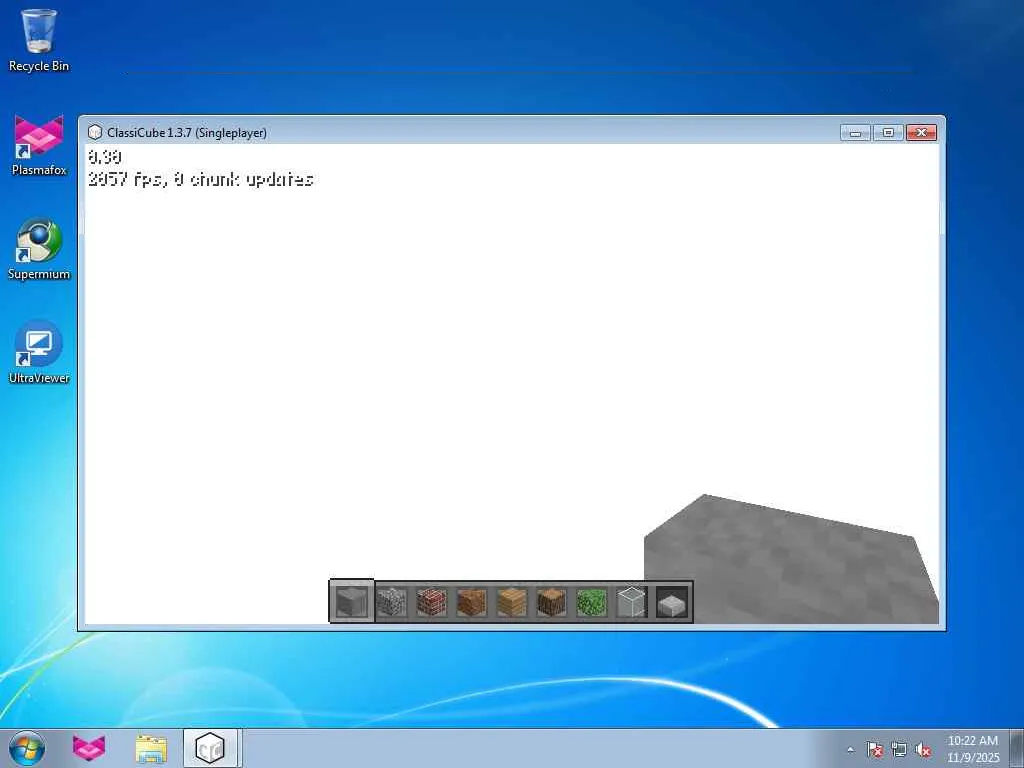Select the glass block in hotbar
The image size is (1024, 768).
[x=632, y=602]
